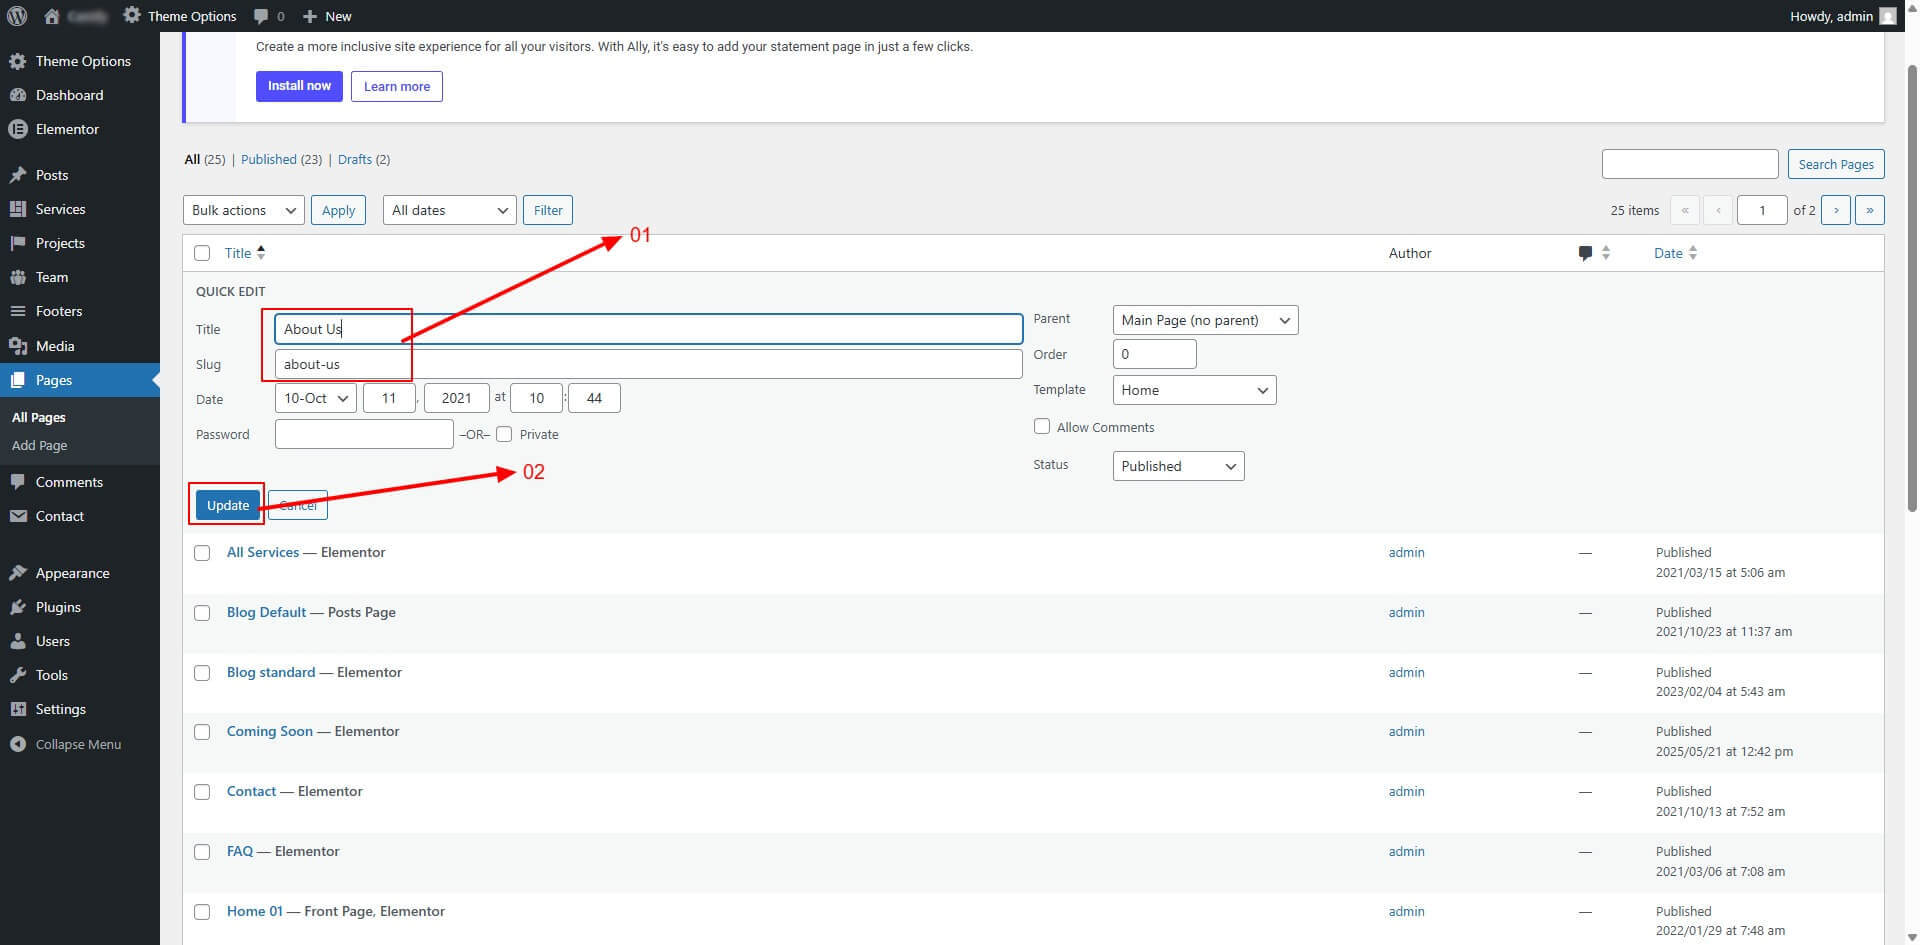Click the WordPress logo icon

point(17,16)
